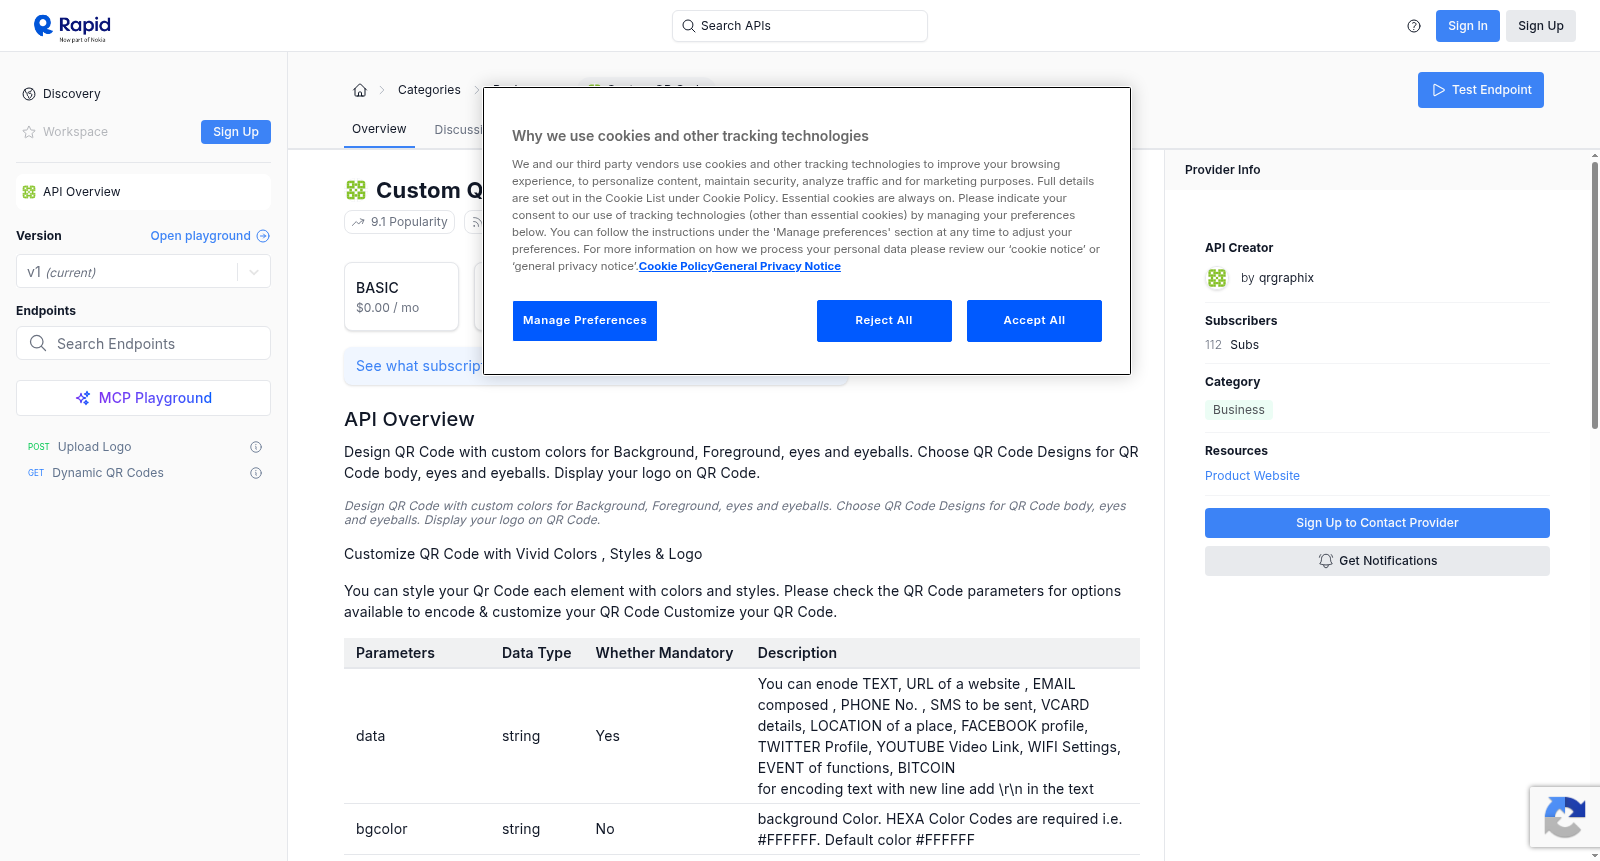The width and height of the screenshot is (1600, 861).
Task: Click the Workspace star icon
Action: coord(29,132)
